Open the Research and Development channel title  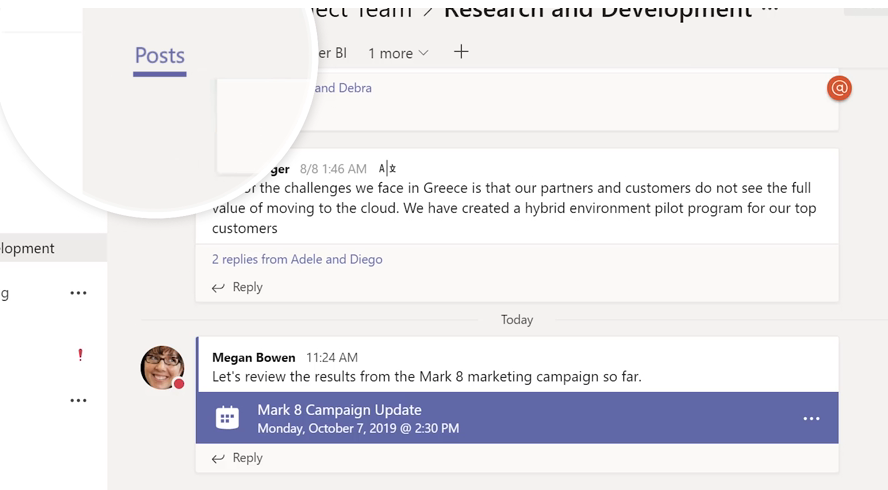click(x=598, y=11)
